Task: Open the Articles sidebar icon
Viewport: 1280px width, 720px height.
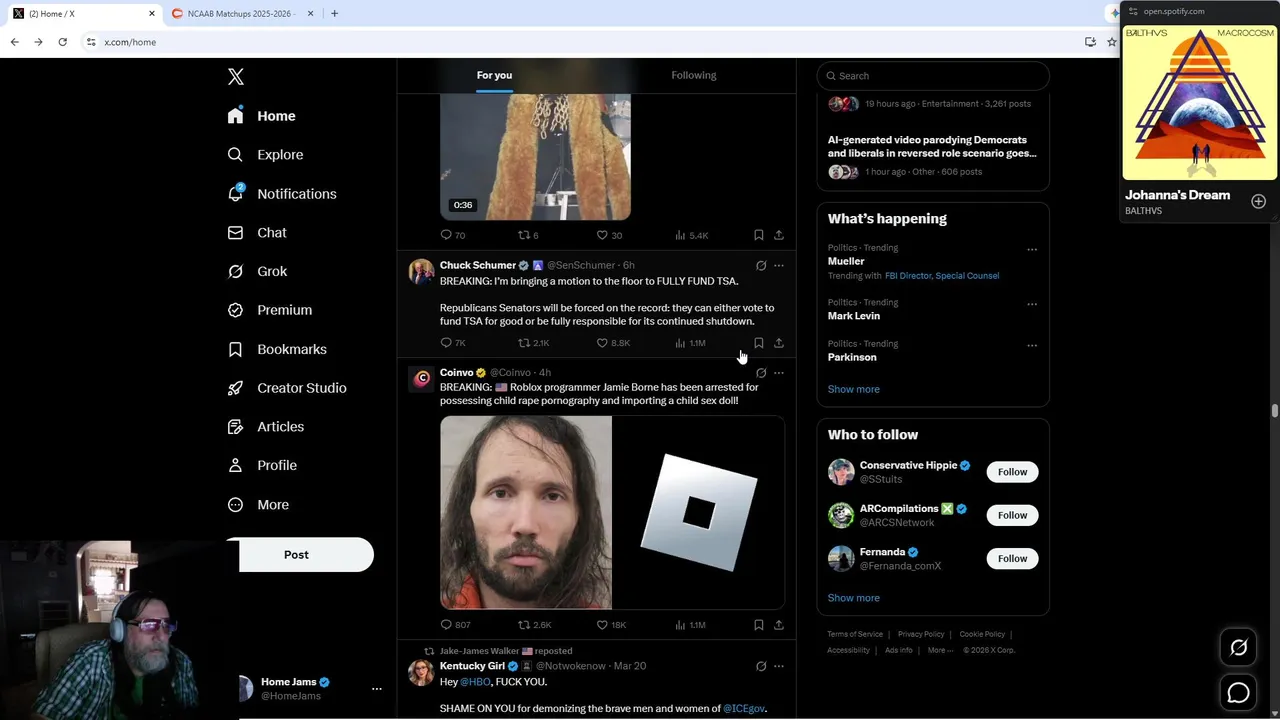Action: [x=235, y=427]
